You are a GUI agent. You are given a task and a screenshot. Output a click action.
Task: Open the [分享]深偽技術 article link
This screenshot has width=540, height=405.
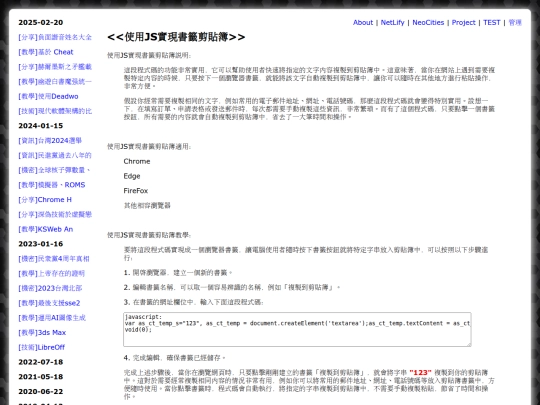click(55, 215)
